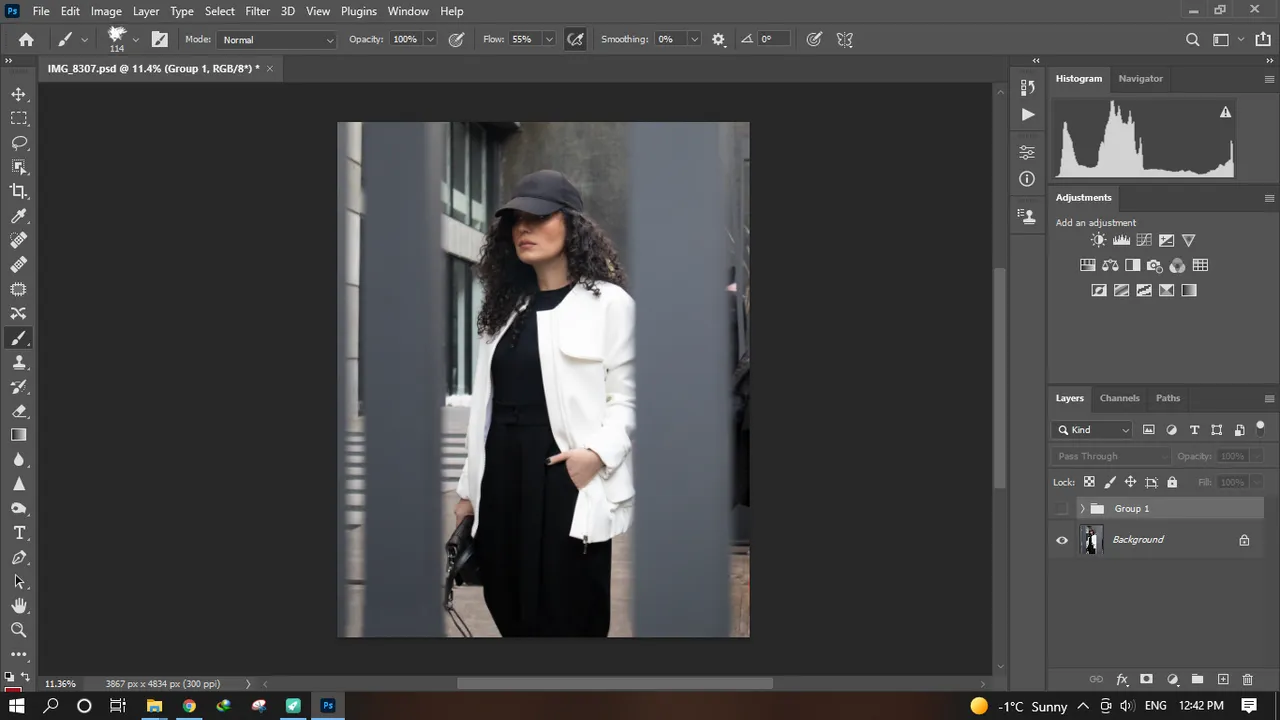Expand the Group 1 folder
The image size is (1280, 720).
coord(1082,509)
